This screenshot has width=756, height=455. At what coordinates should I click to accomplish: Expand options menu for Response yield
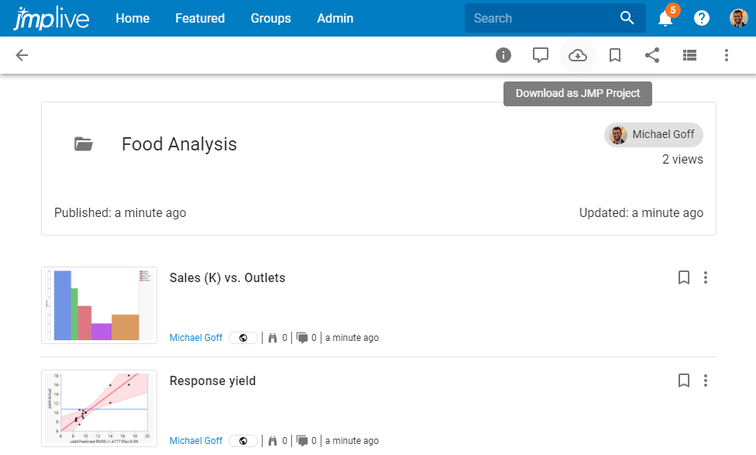coord(706,380)
